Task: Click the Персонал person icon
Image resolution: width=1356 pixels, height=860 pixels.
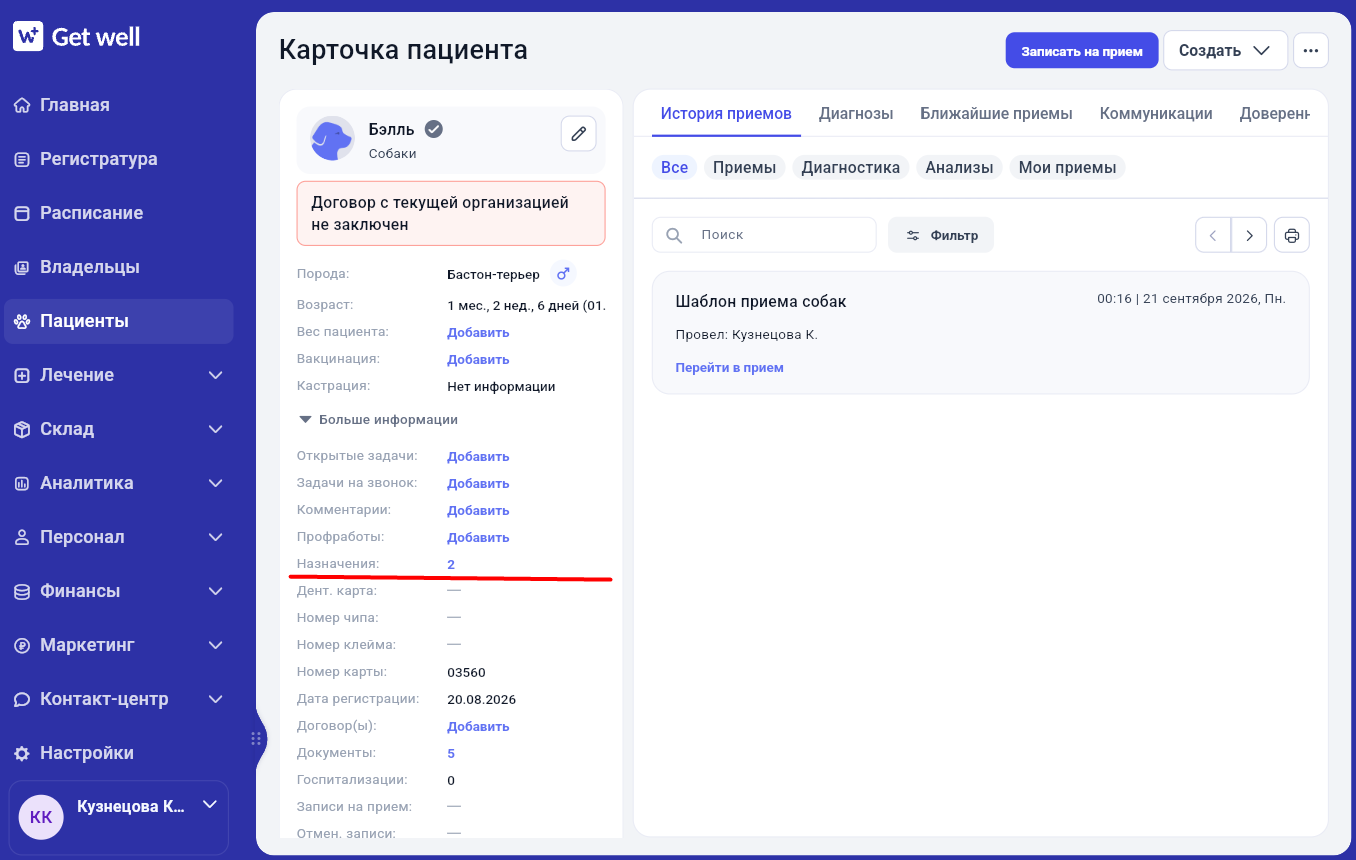Action: (22, 537)
